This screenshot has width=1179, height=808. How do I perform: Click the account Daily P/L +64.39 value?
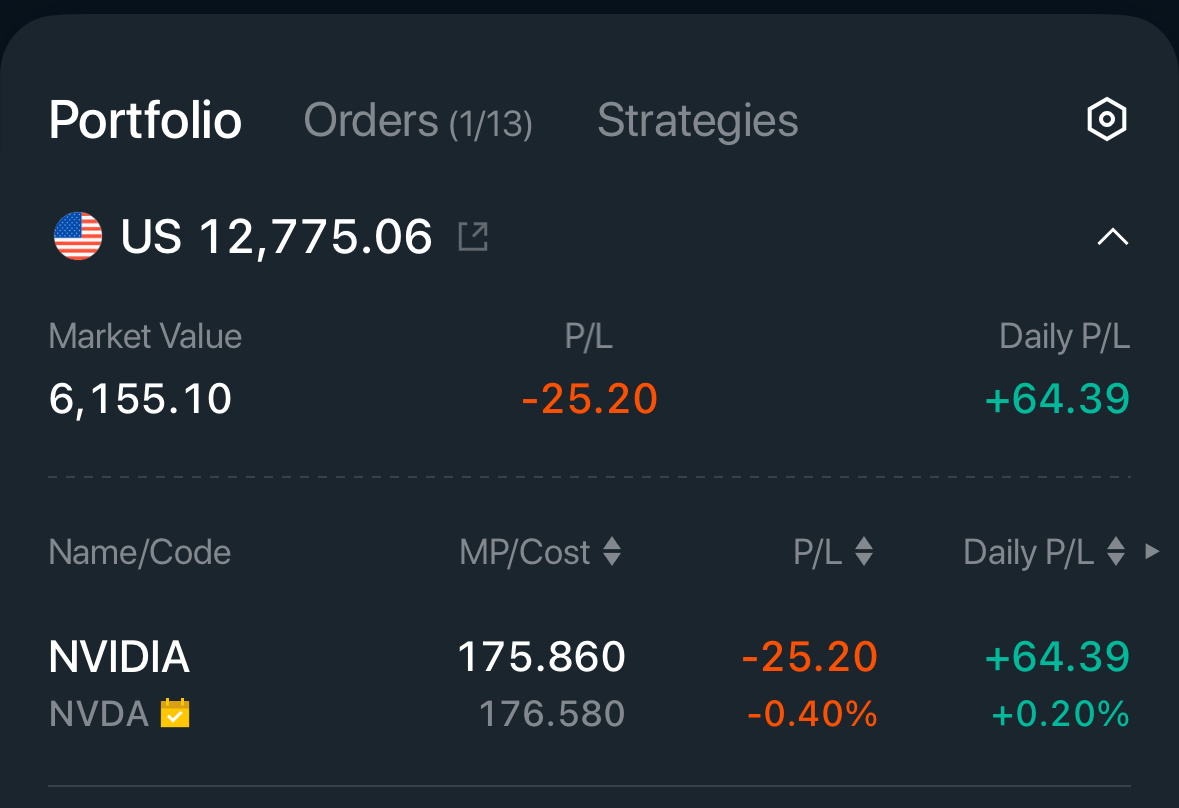click(1057, 398)
